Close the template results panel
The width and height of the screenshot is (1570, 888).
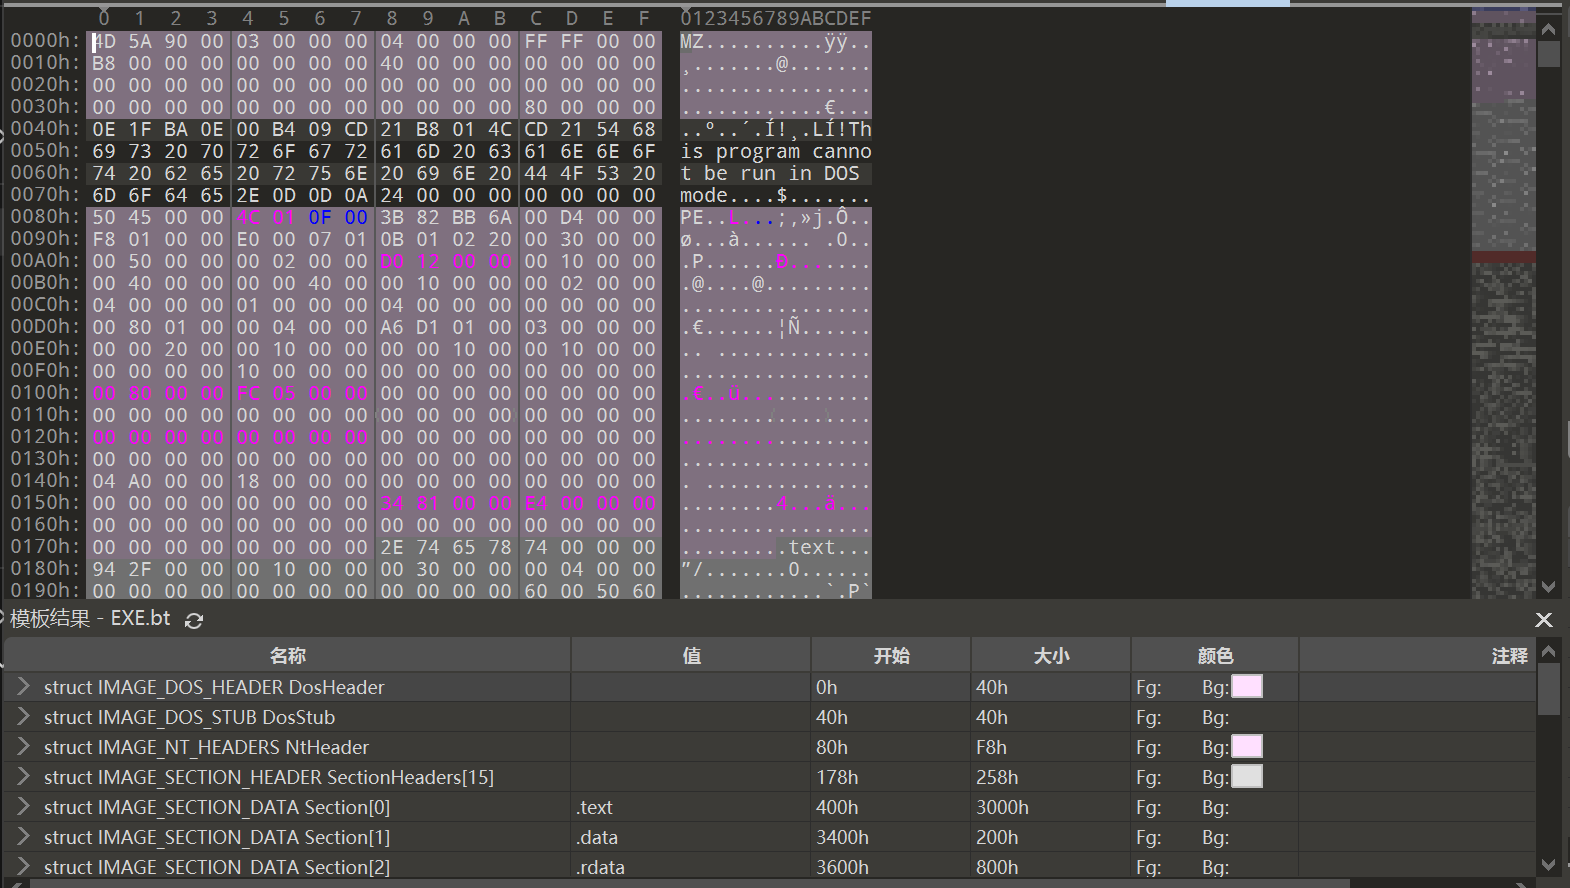[1544, 620]
